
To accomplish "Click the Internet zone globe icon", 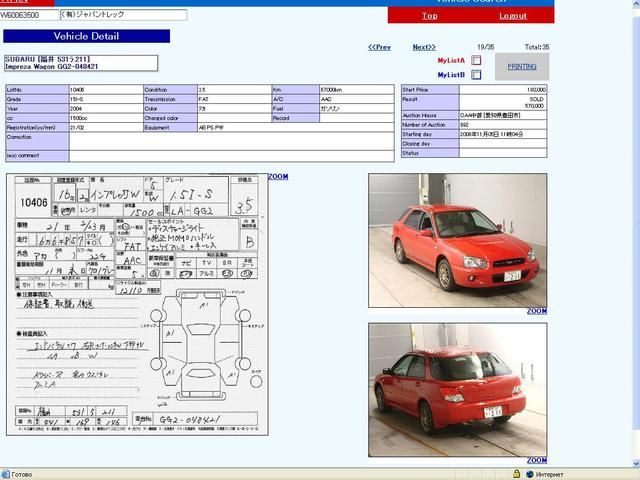I will pos(530,474).
